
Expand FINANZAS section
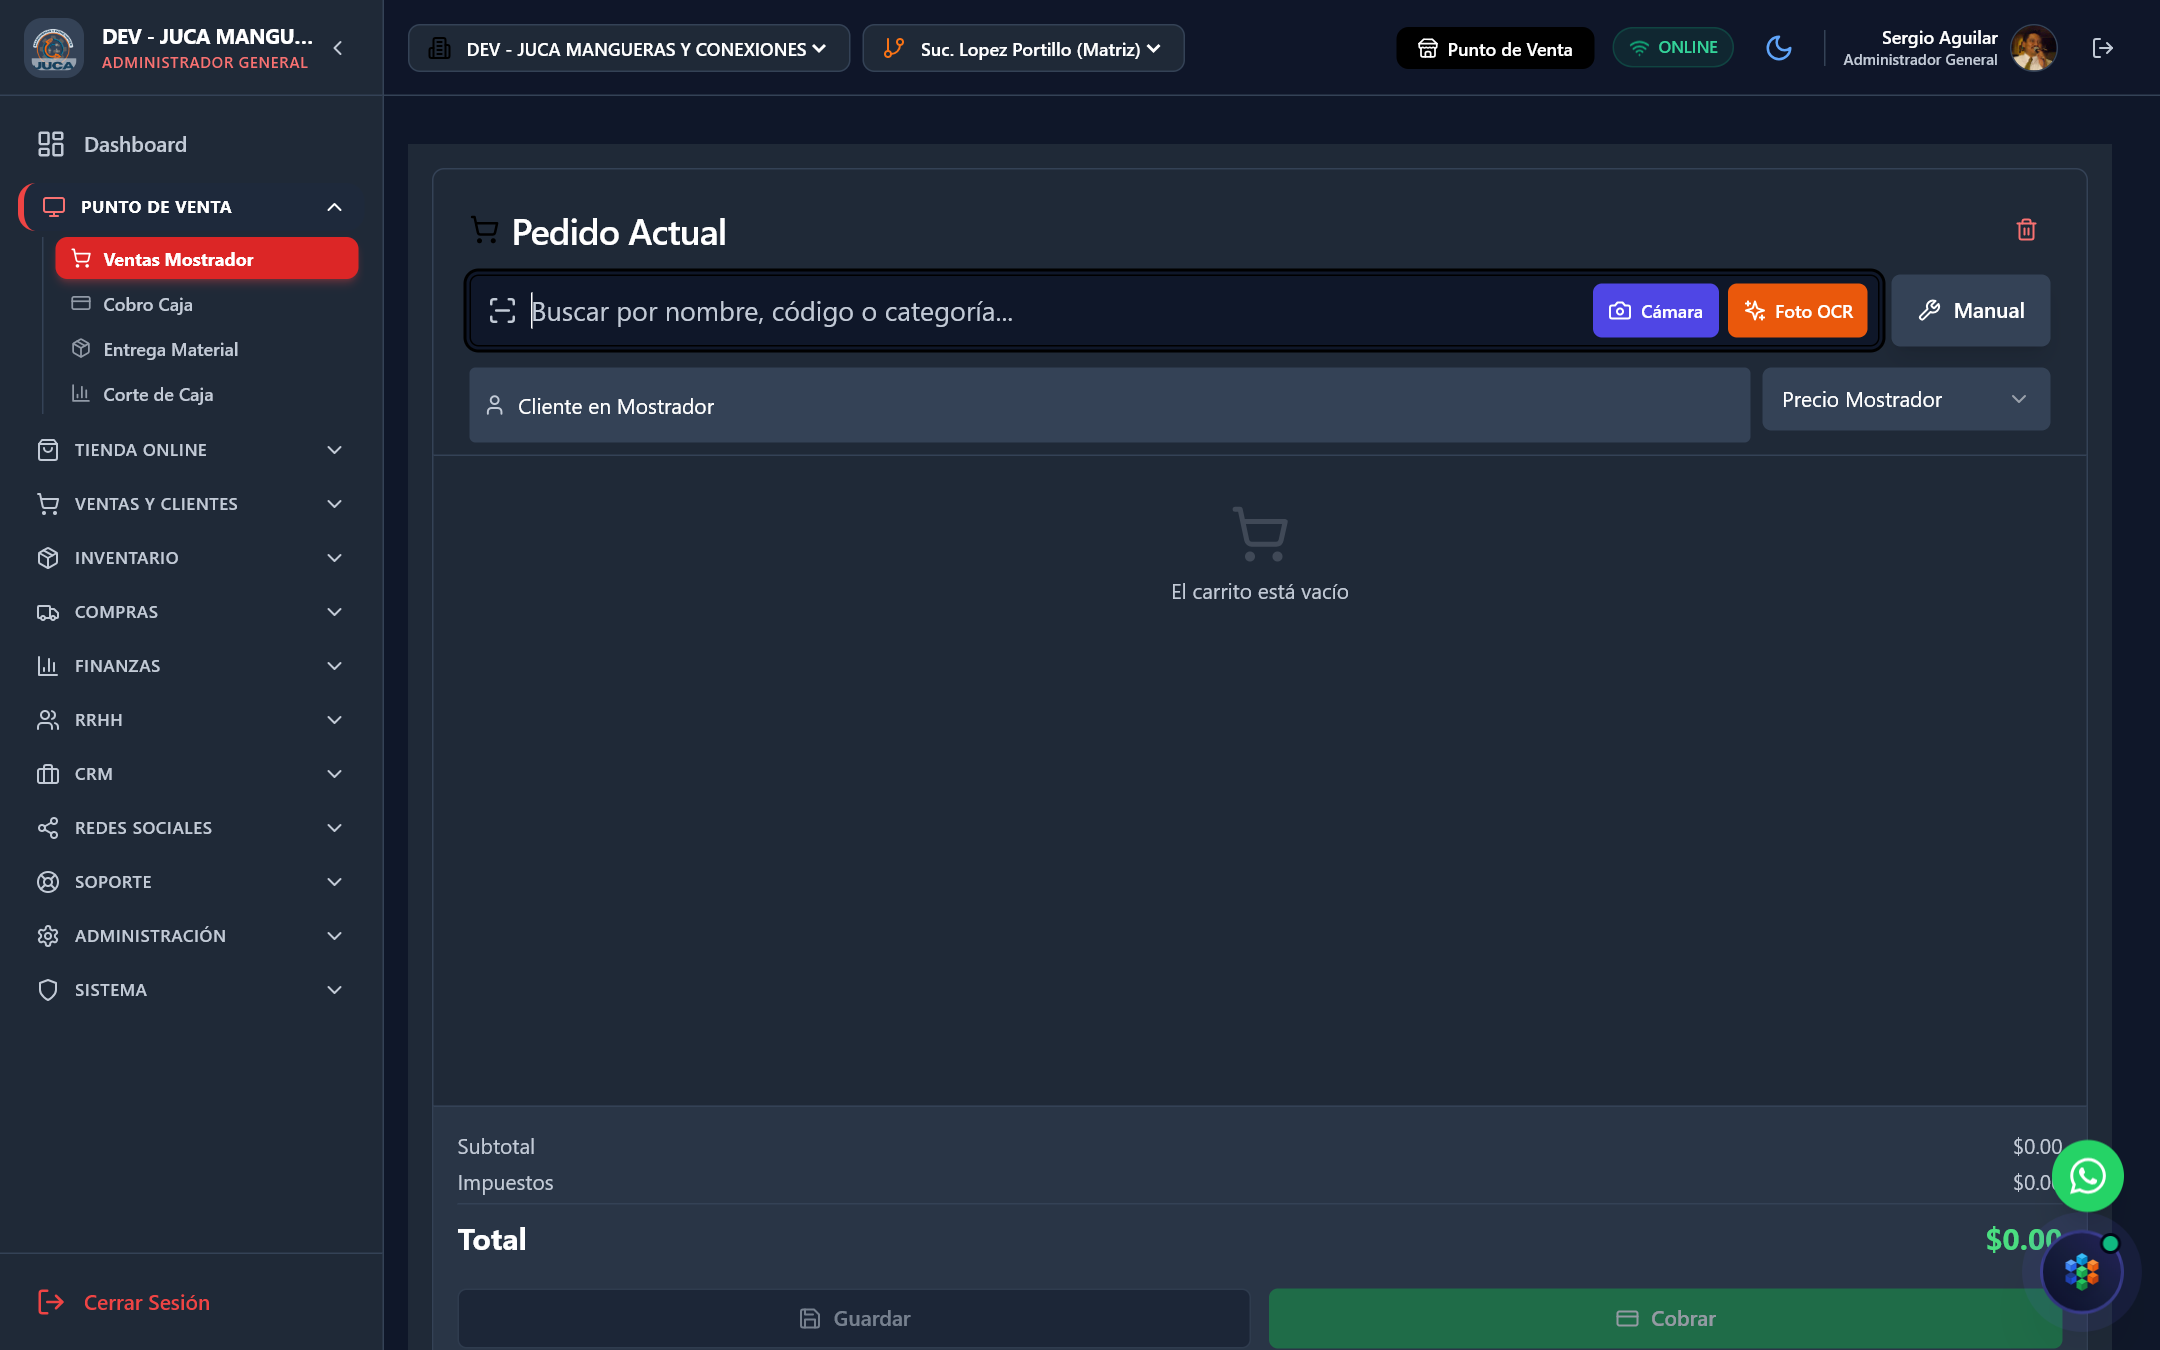click(x=190, y=666)
